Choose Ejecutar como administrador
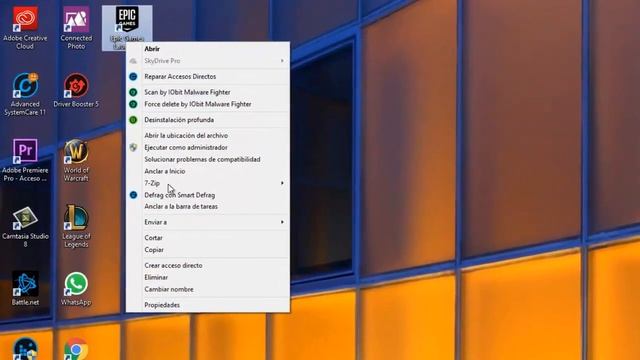The width and height of the screenshot is (640, 360). pyautogui.click(x=208, y=147)
